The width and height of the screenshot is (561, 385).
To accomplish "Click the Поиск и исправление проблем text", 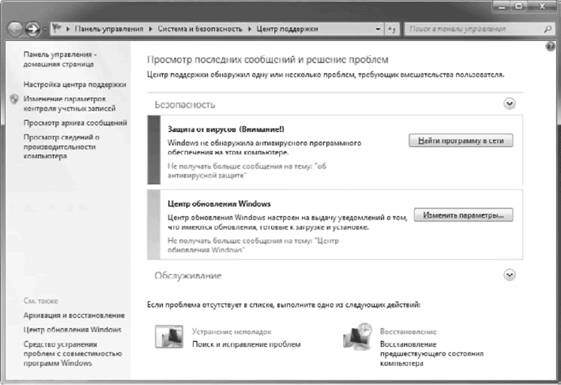I will point(246,344).
